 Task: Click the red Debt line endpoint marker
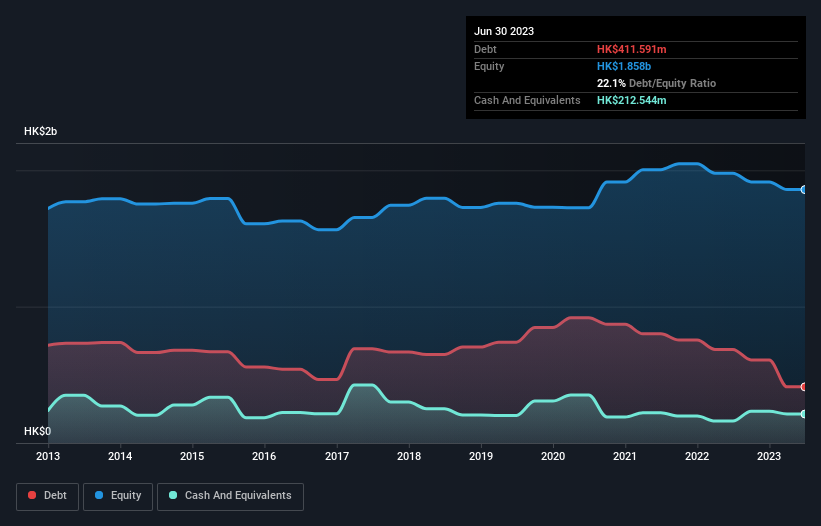tap(803, 387)
